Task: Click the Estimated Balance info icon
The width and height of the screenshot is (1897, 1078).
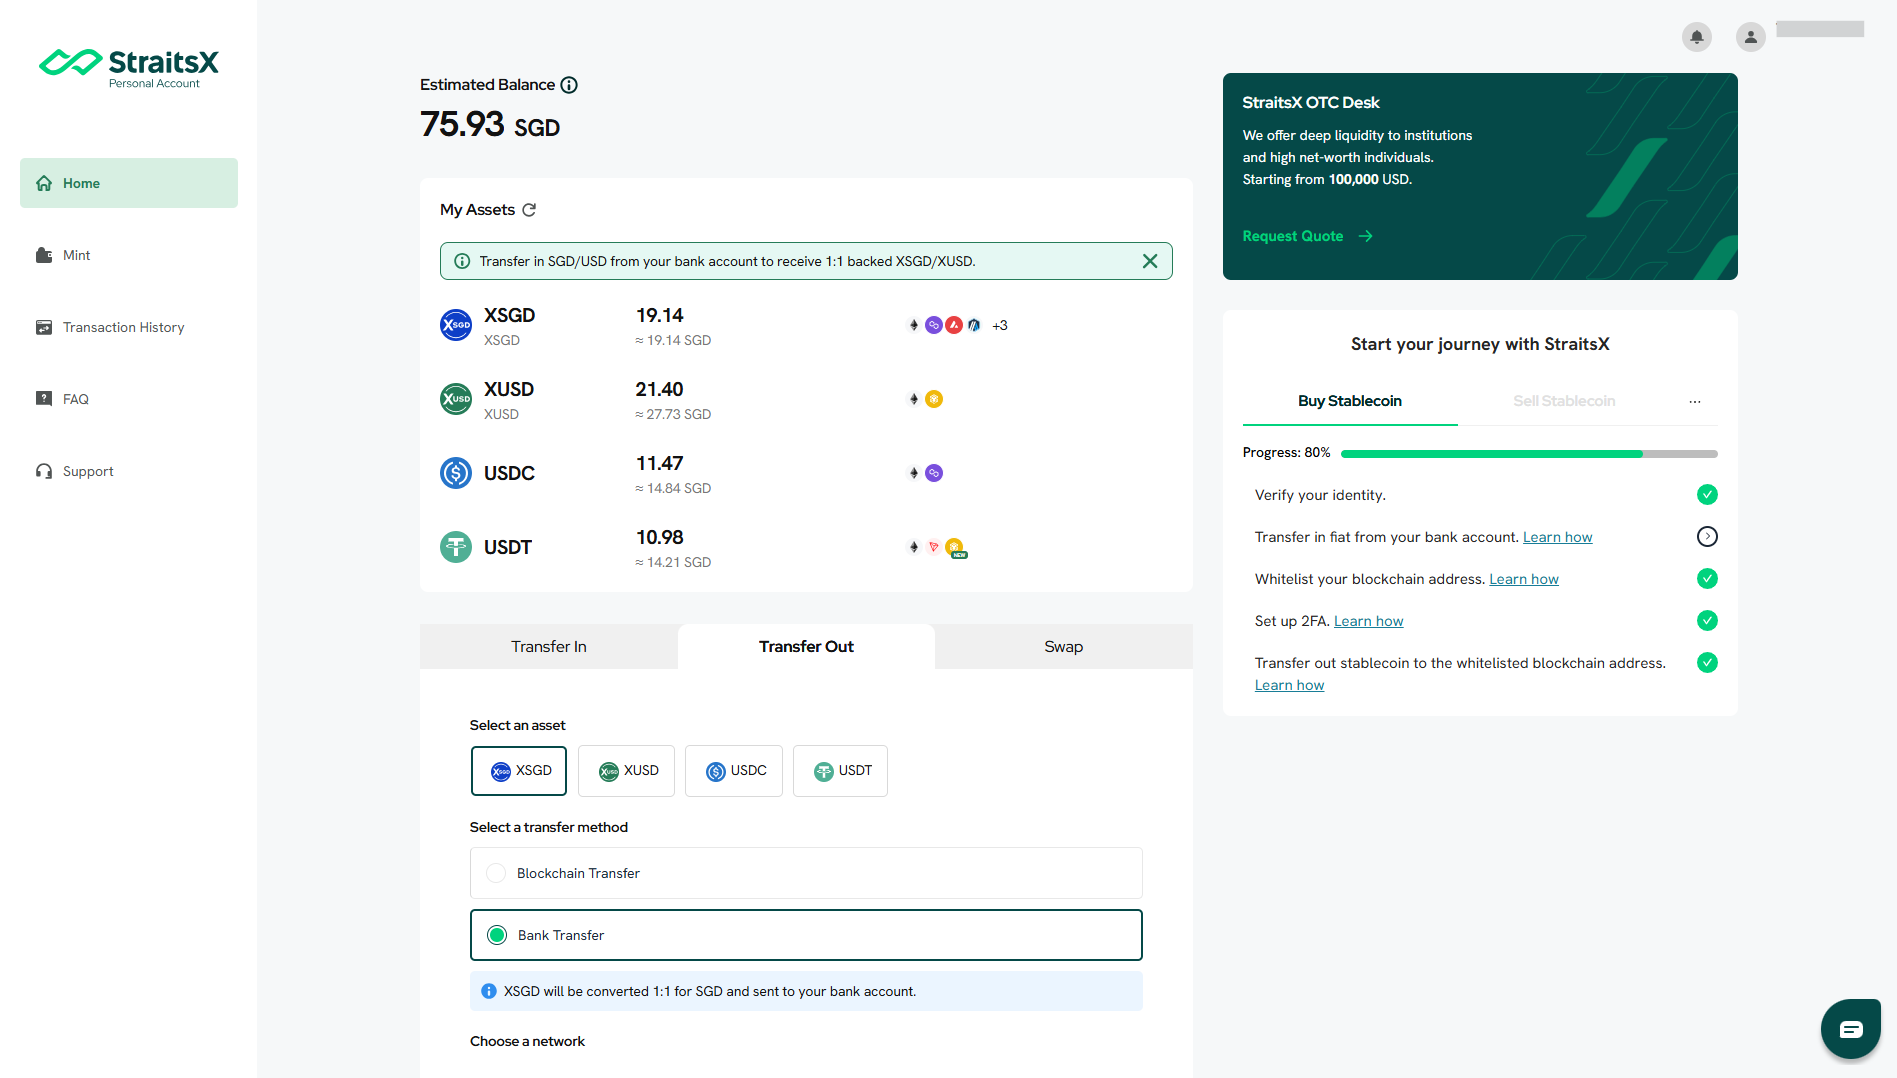Action: 569,85
